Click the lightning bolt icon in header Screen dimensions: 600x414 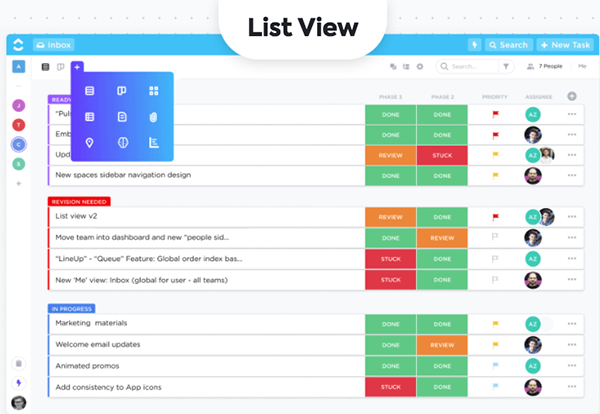[x=474, y=45]
